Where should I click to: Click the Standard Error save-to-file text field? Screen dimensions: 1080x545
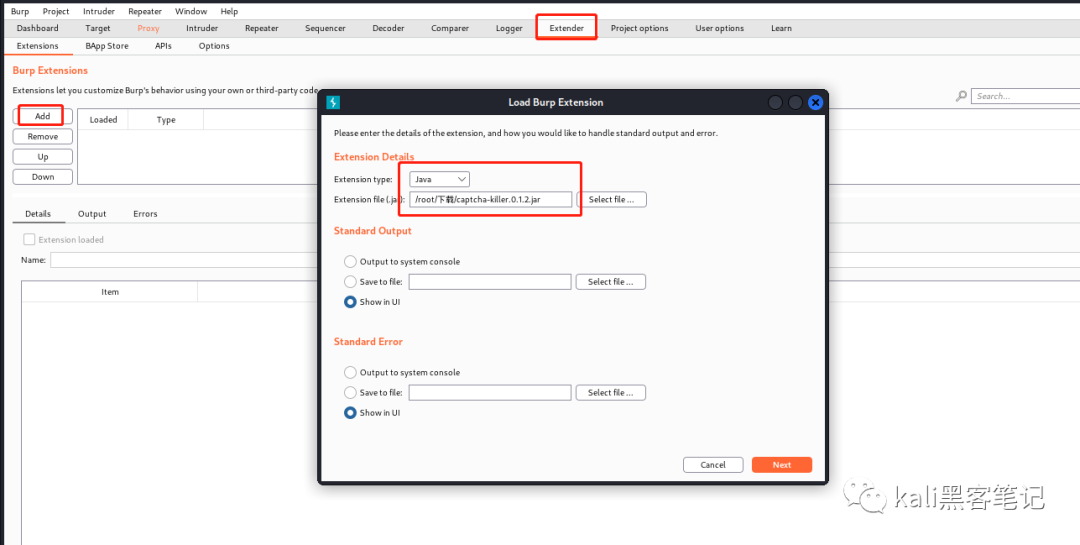click(490, 393)
